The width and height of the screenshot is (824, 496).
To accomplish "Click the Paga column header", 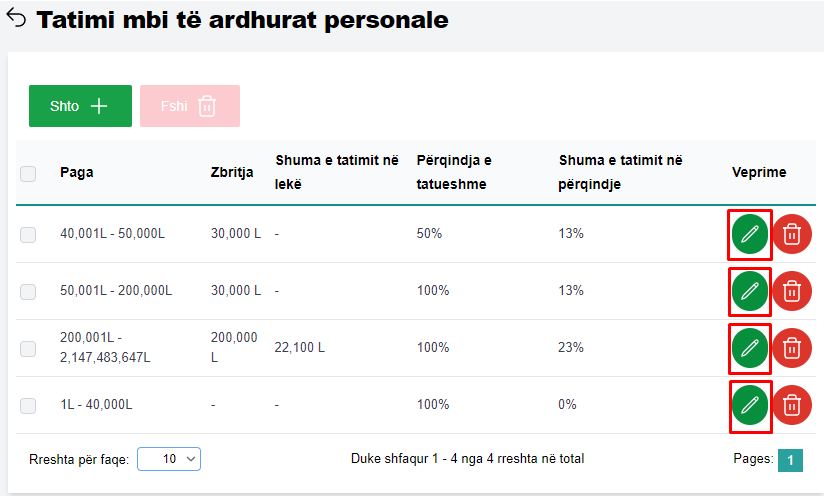I will (x=76, y=172).
